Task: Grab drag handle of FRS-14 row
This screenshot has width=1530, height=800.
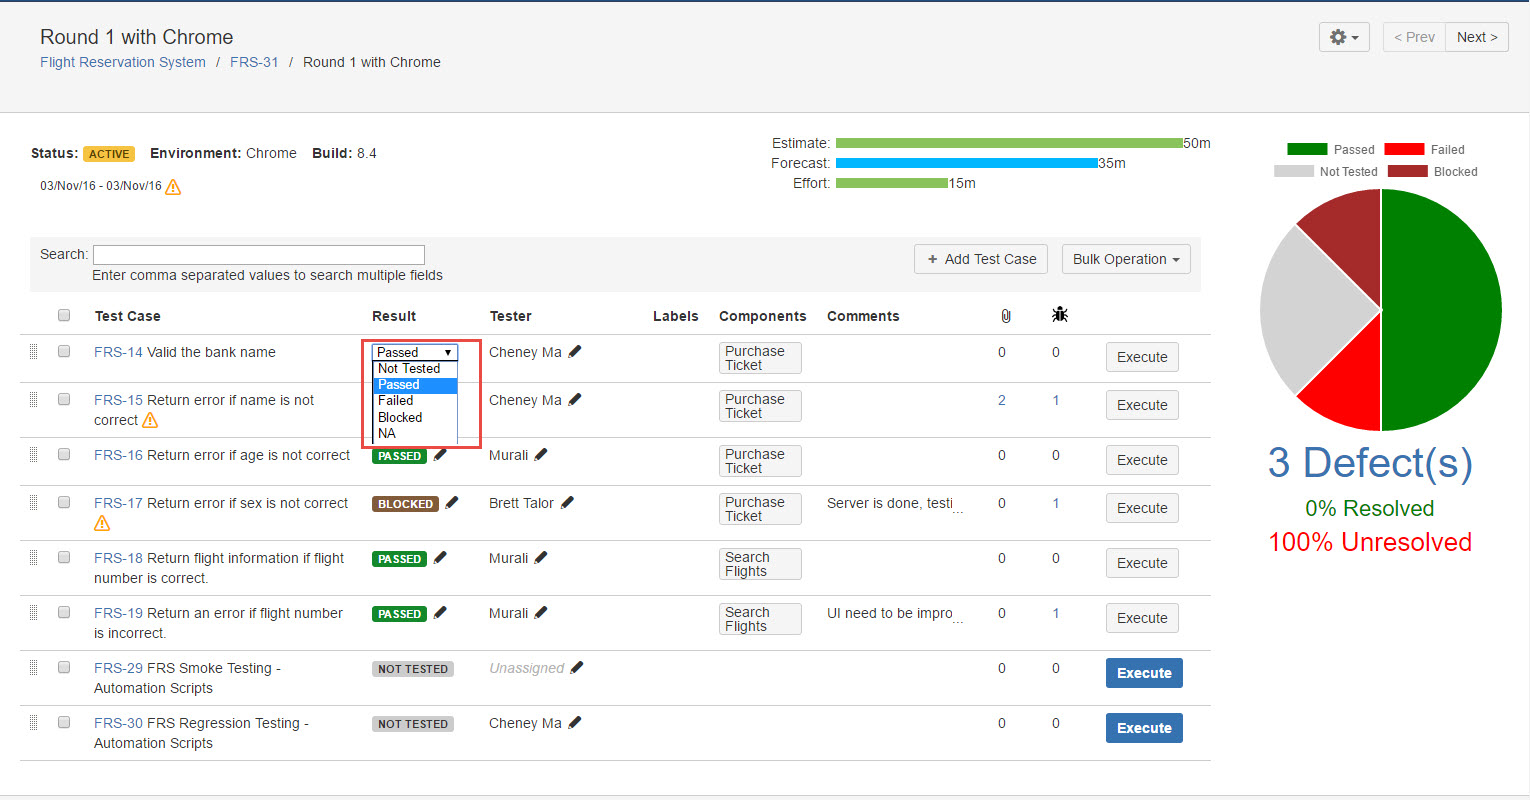Action: click(33, 351)
